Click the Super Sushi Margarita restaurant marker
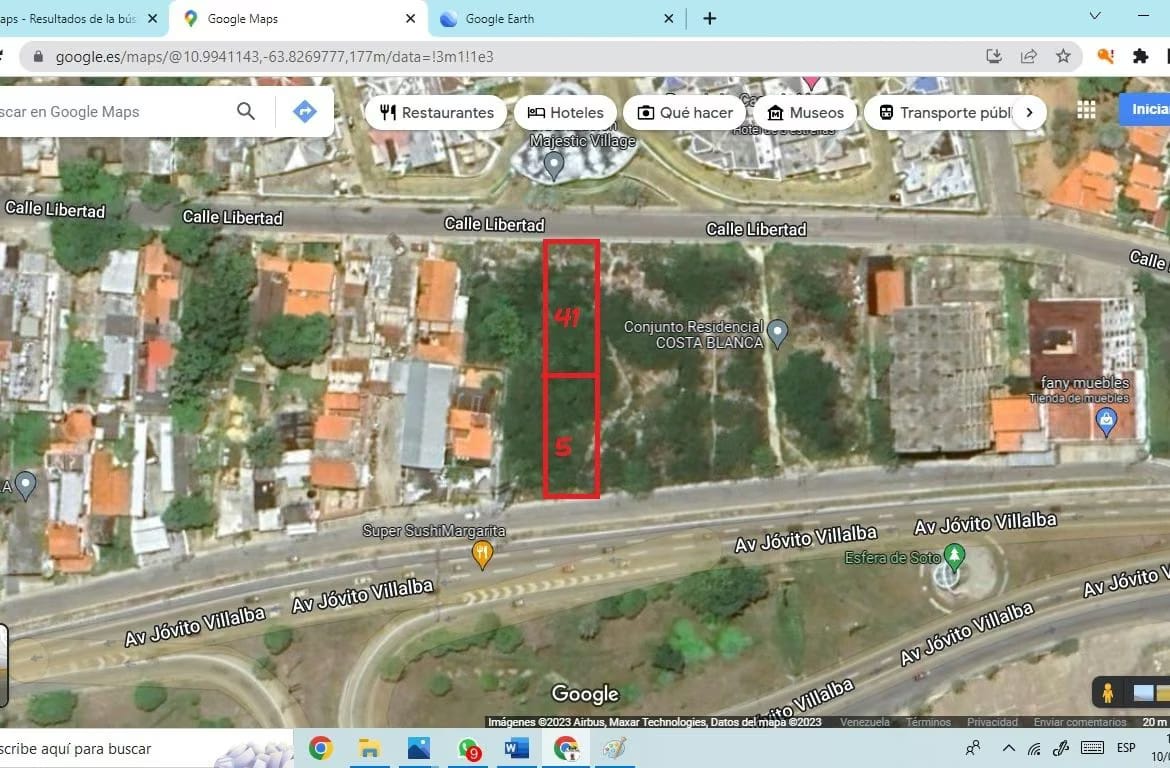1170x768 pixels. click(483, 553)
